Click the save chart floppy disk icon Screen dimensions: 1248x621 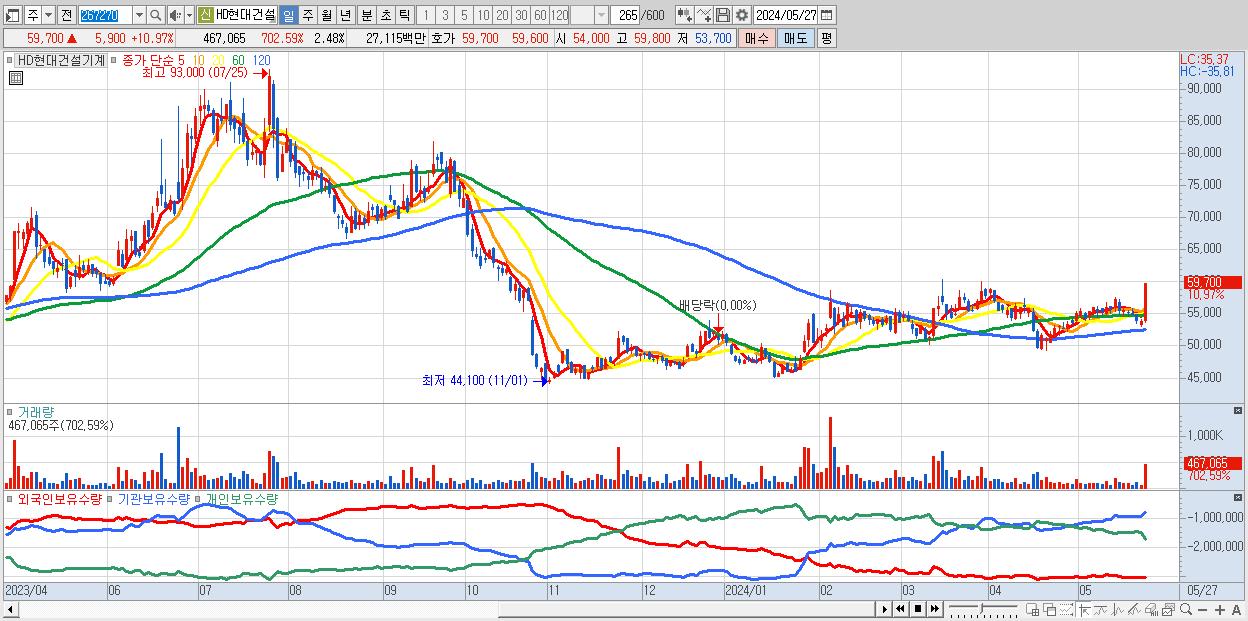coord(722,15)
